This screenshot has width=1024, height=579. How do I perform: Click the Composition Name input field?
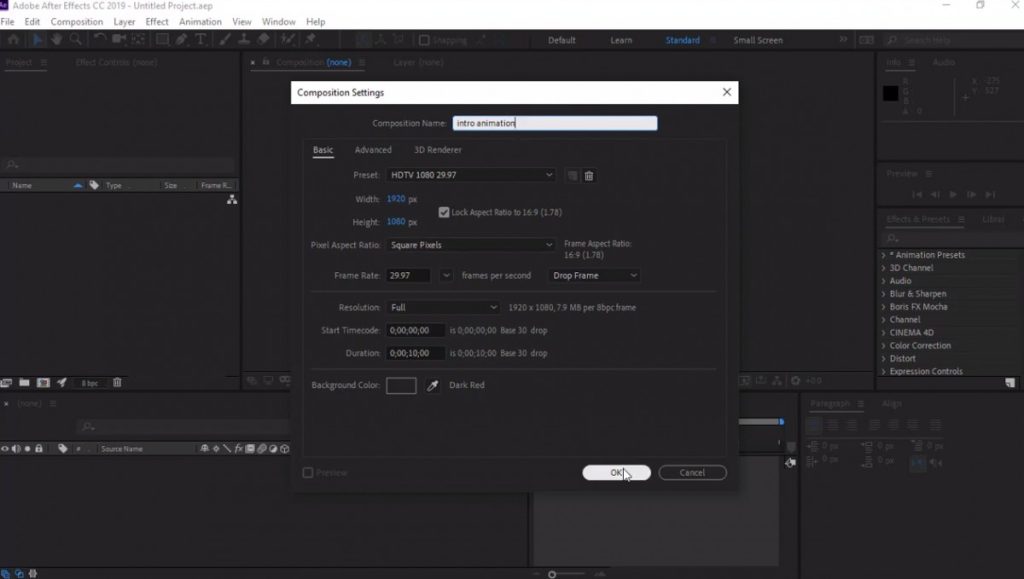click(x=555, y=122)
